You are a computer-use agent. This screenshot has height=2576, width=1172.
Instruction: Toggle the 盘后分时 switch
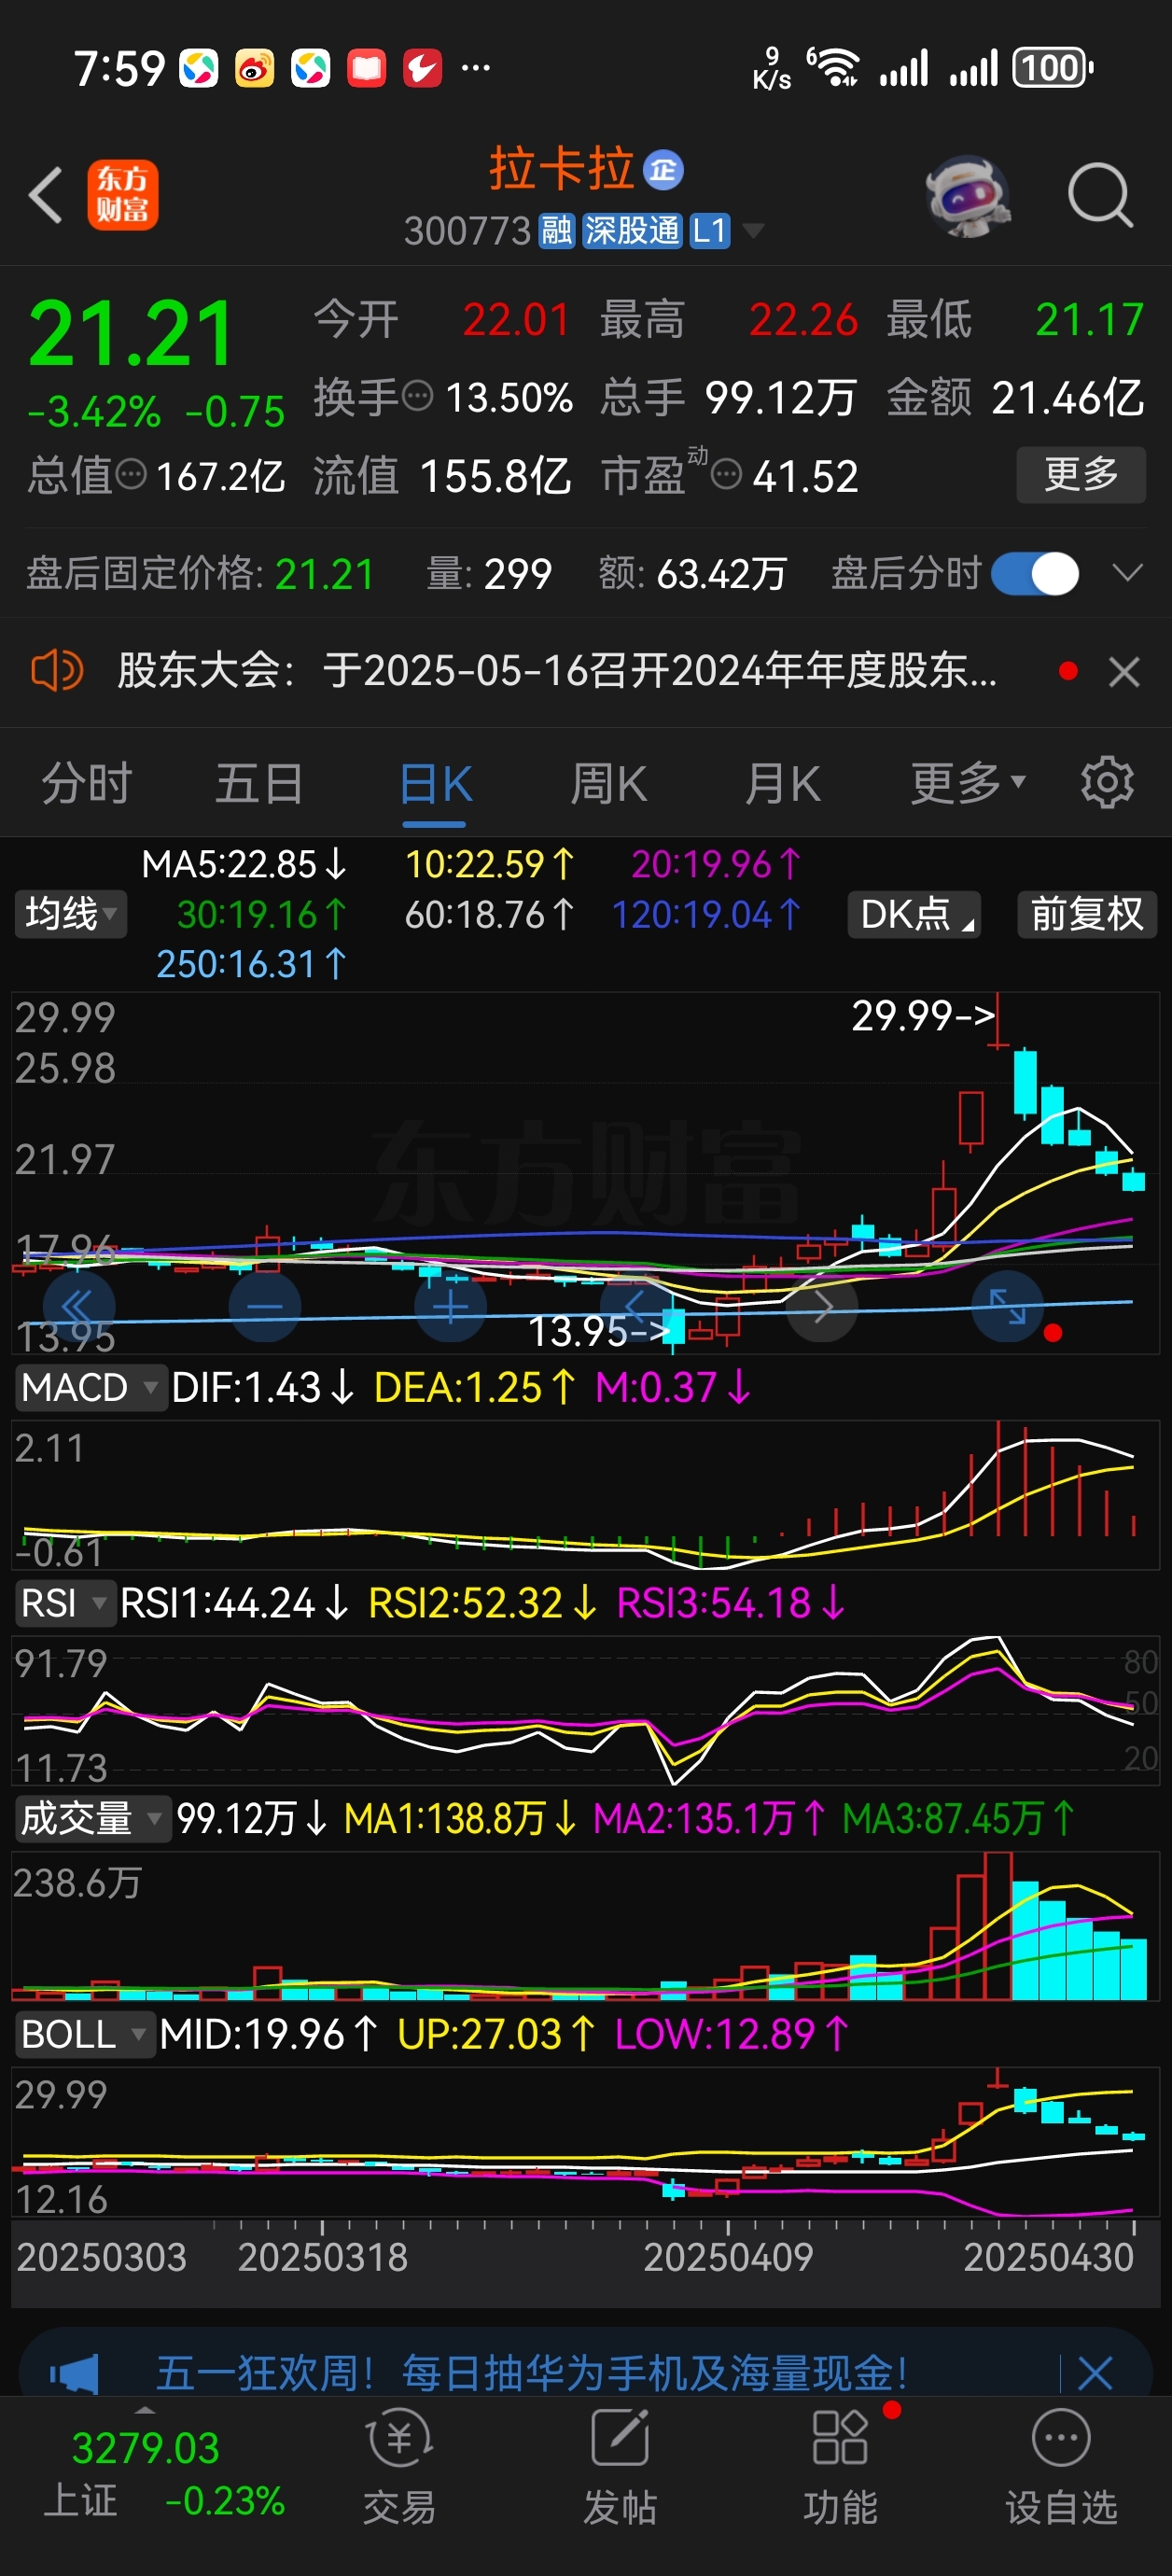(x=1034, y=574)
